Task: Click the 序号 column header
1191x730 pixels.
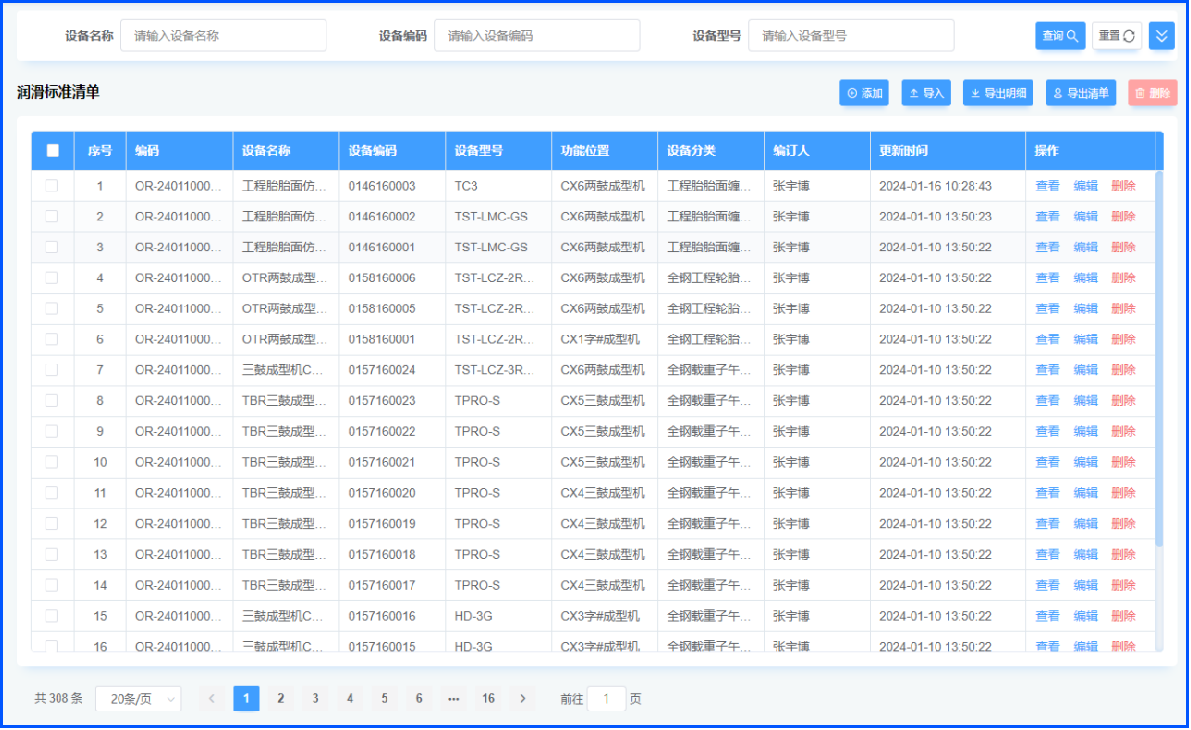Action: (x=100, y=150)
